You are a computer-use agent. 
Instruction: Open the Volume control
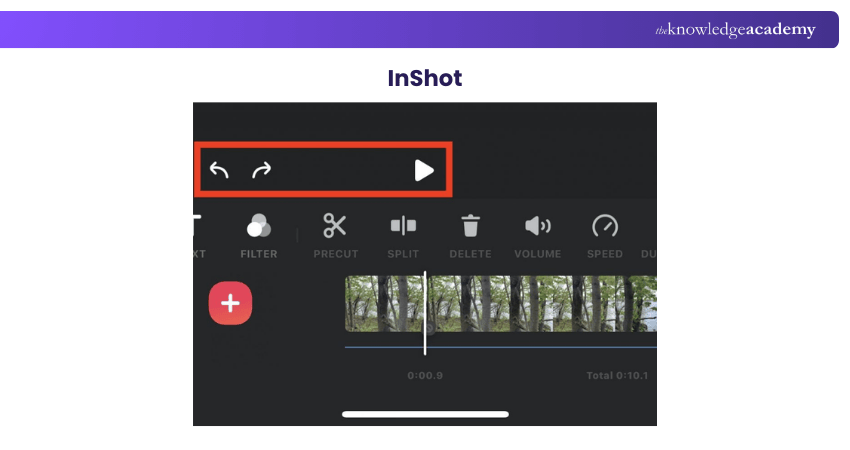(x=538, y=236)
